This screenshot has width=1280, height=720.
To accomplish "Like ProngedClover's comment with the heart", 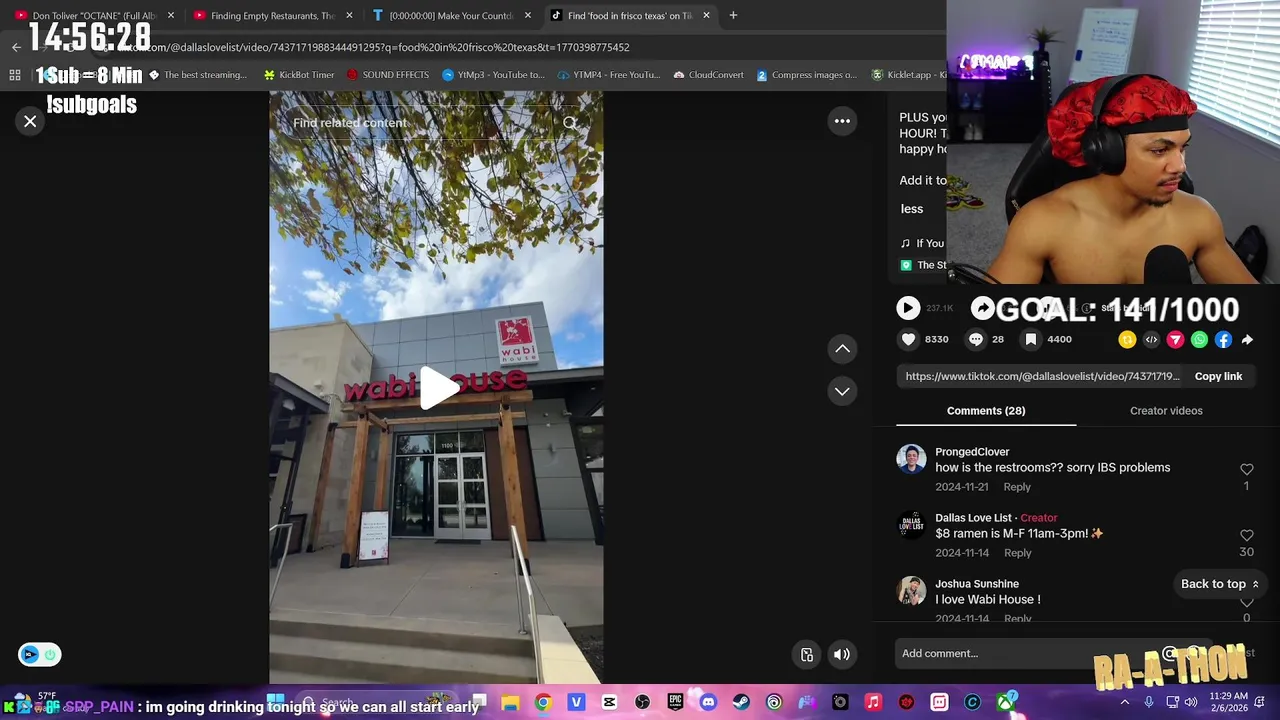I will 1246,469.
